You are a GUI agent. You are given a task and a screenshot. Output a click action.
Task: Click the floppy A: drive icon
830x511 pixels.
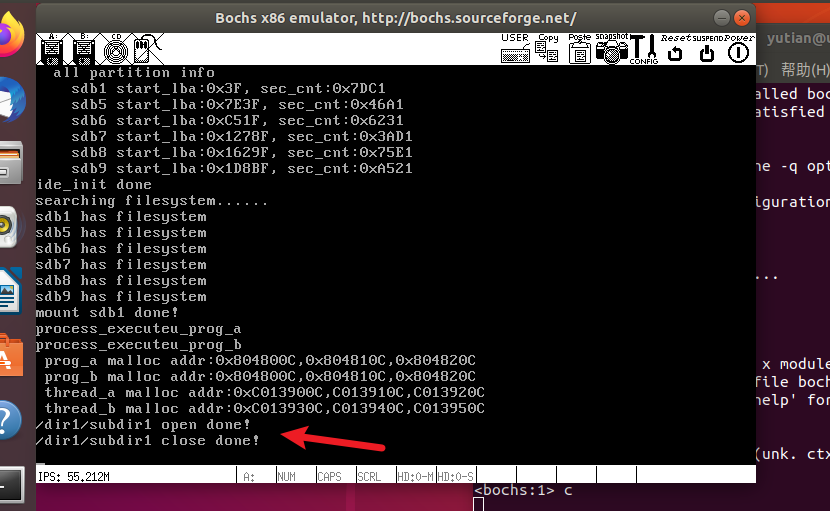coord(52,48)
